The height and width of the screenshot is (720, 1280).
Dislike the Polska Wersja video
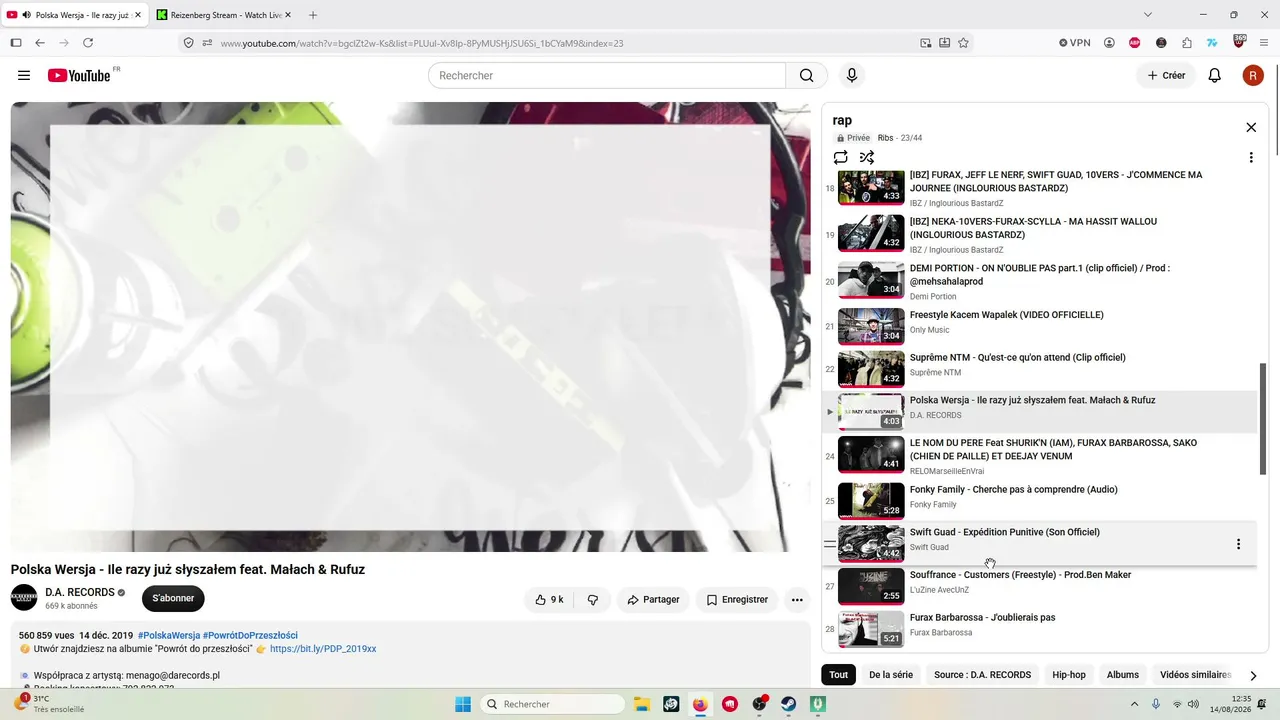(x=593, y=600)
